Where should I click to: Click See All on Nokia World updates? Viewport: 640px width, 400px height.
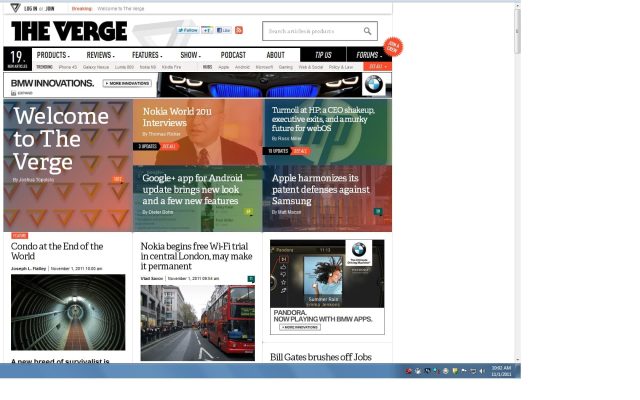click(169, 146)
